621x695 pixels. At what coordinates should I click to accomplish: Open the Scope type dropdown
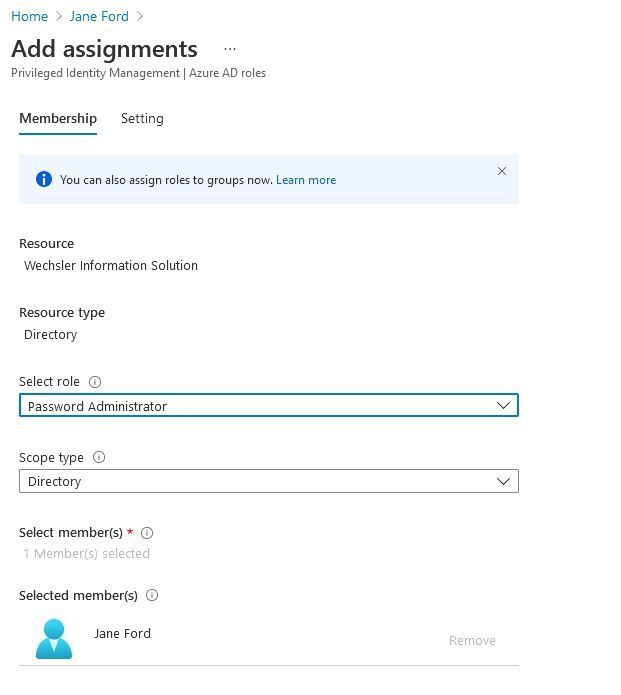click(268, 481)
